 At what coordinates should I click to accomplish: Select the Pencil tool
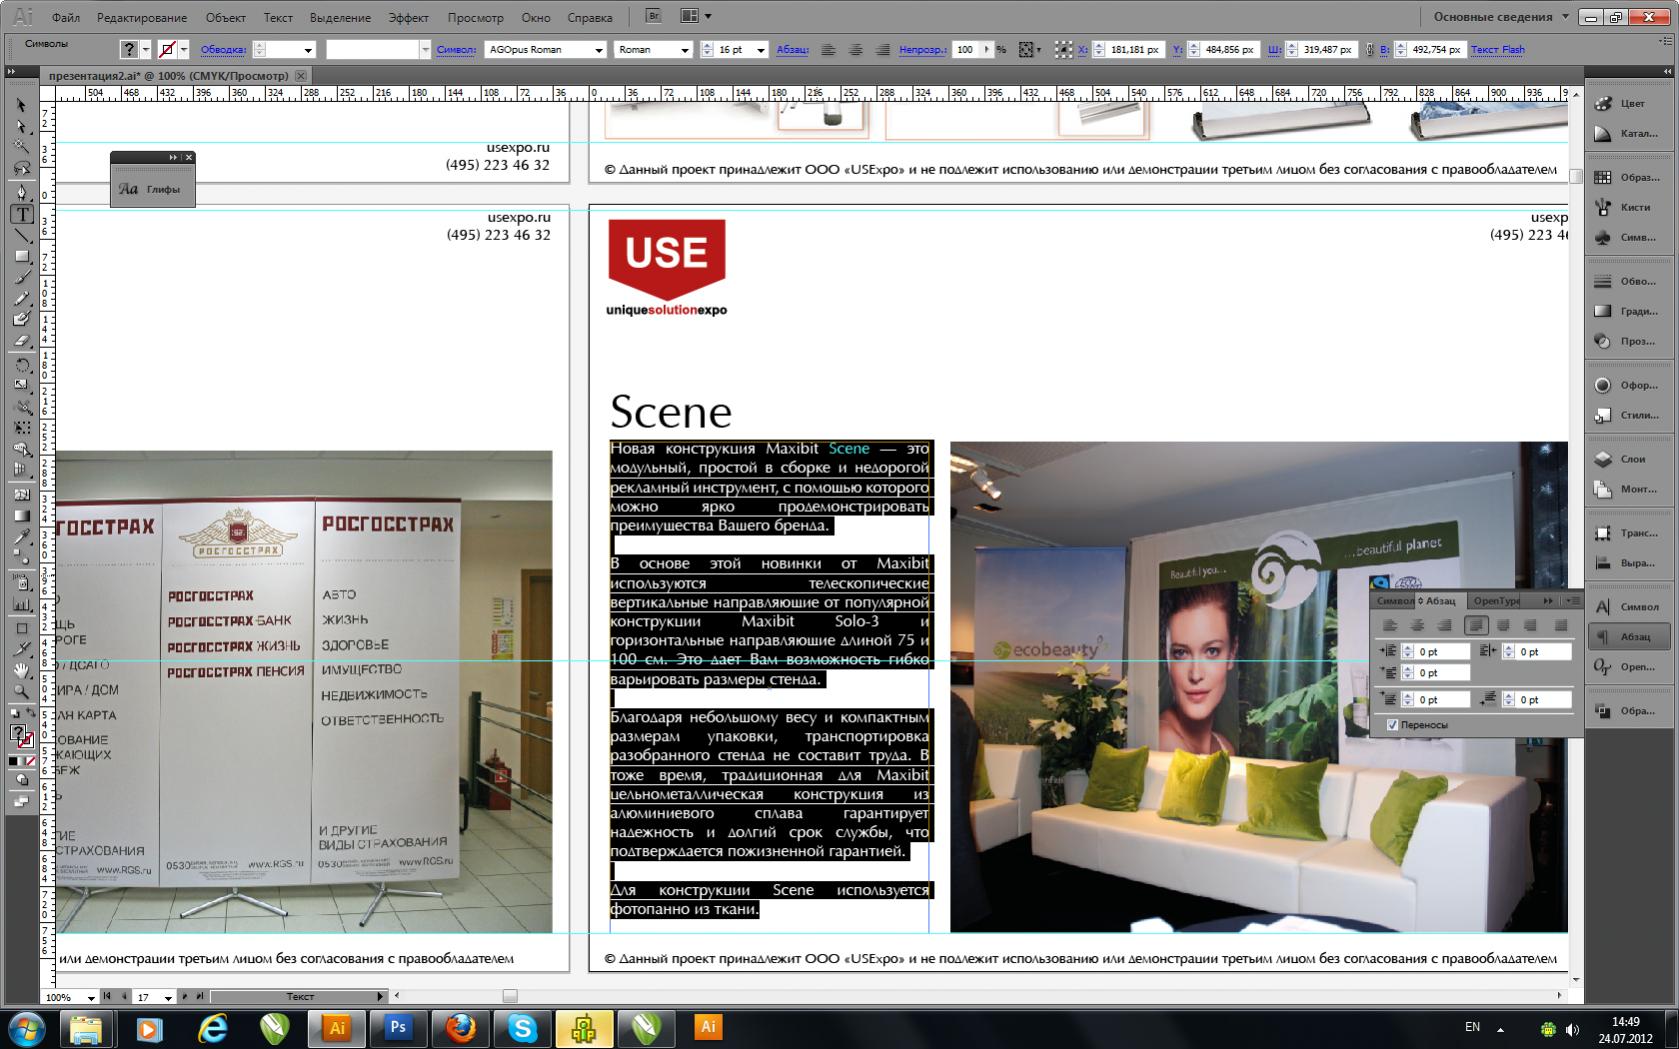click(x=21, y=298)
